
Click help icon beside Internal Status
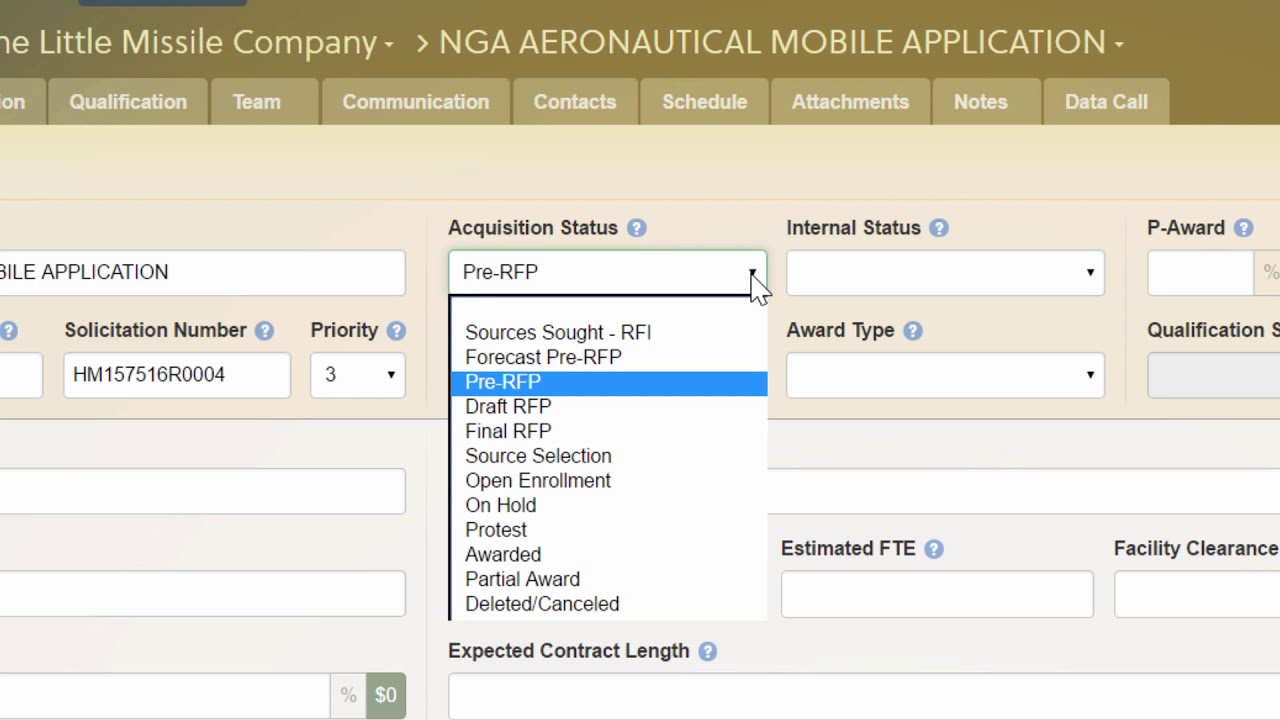coord(938,228)
